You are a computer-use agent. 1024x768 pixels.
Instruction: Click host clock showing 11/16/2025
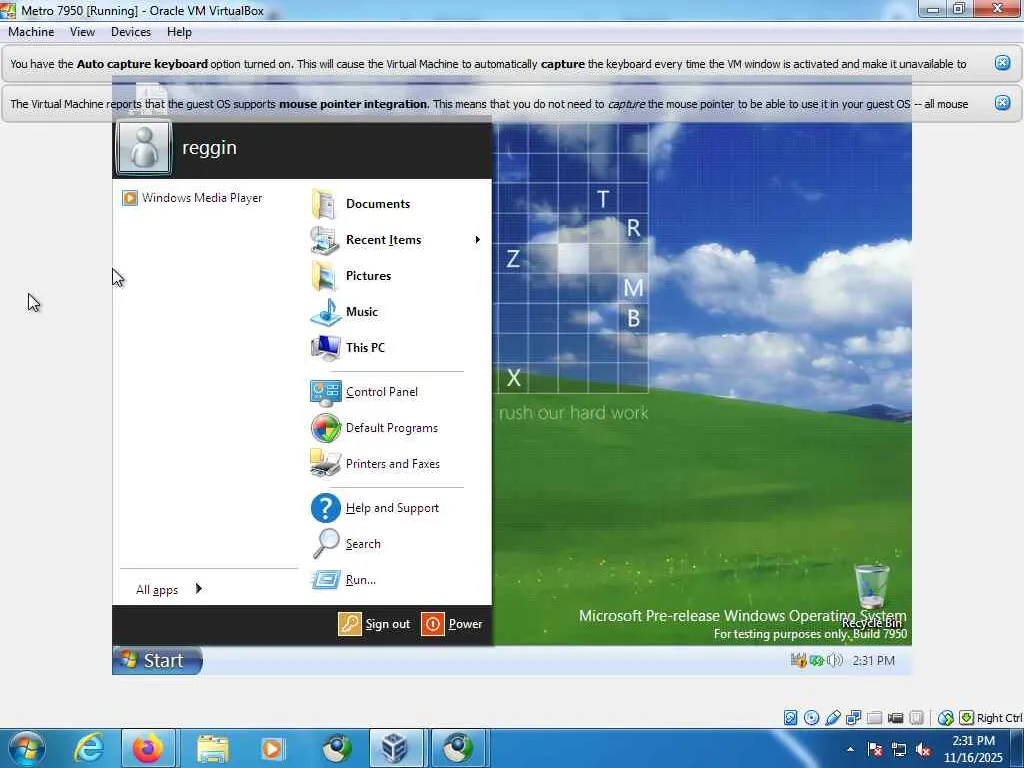(x=973, y=749)
